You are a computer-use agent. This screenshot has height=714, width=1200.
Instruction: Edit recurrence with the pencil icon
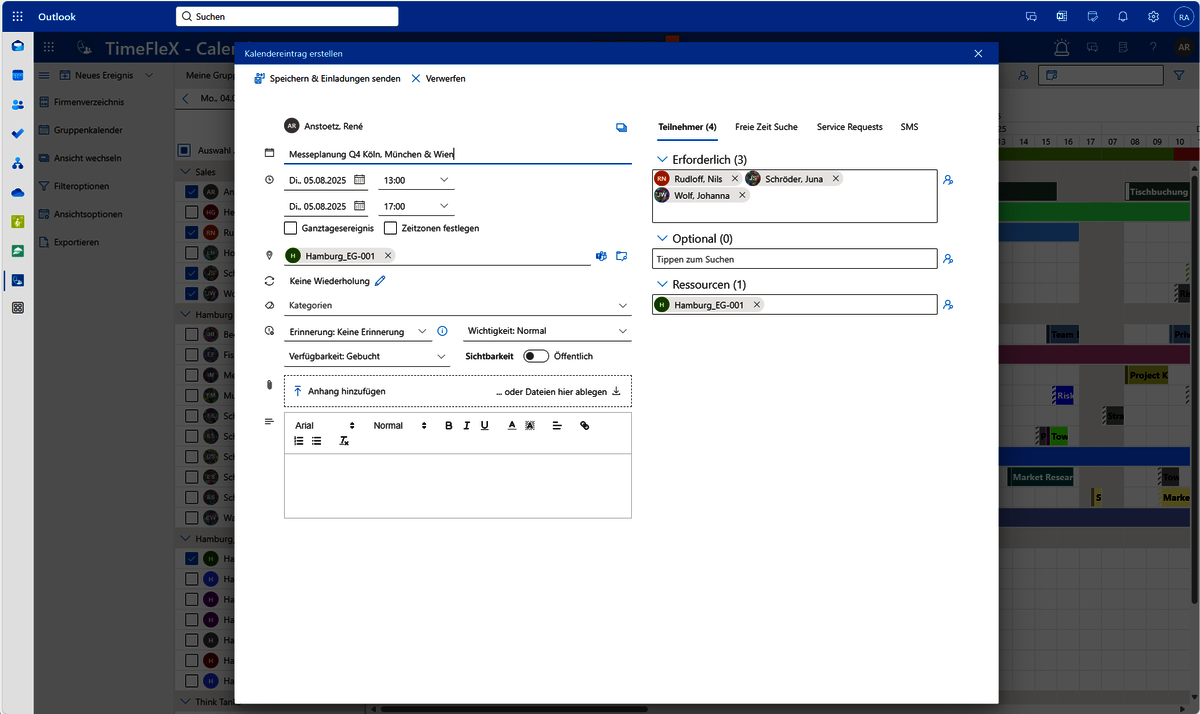[x=380, y=281]
